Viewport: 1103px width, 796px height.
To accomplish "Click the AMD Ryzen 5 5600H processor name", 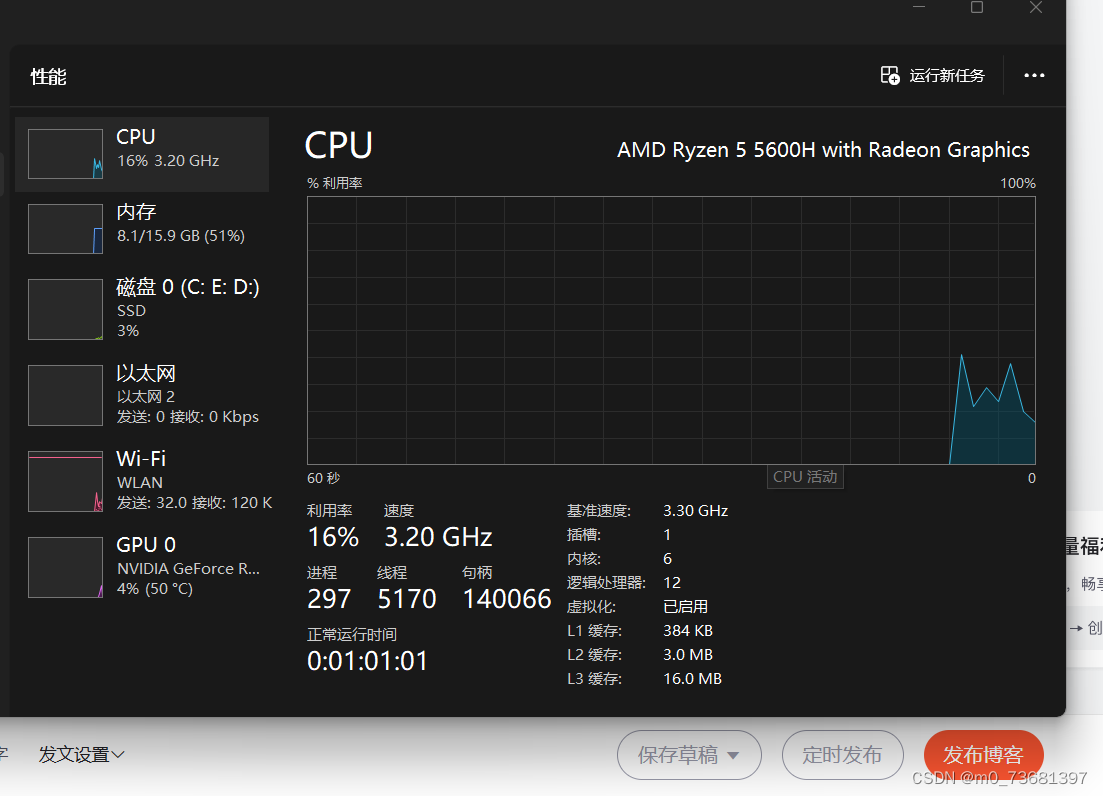I will point(823,150).
